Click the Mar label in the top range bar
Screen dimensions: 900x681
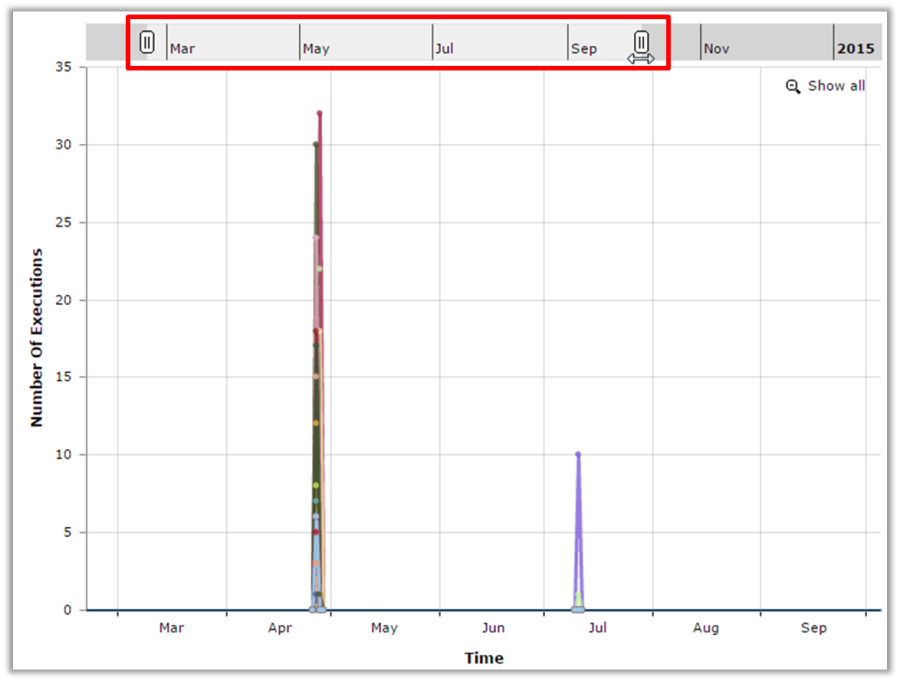click(x=183, y=48)
